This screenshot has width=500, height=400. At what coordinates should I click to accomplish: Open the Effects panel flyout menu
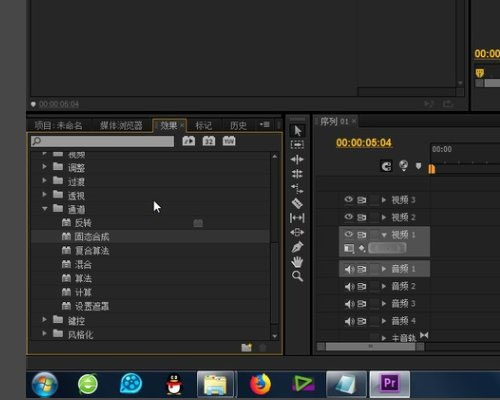[x=265, y=125]
